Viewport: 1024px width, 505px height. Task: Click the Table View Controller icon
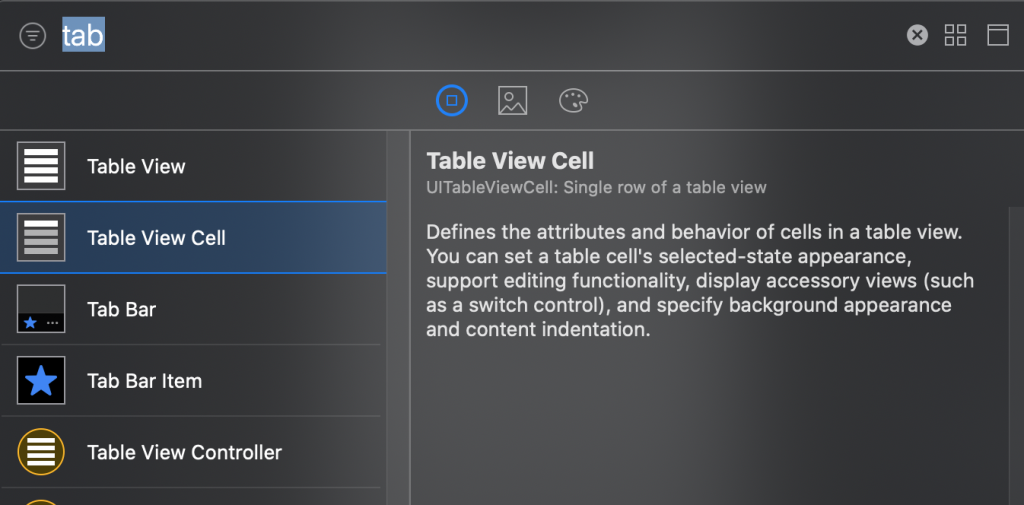[41, 452]
